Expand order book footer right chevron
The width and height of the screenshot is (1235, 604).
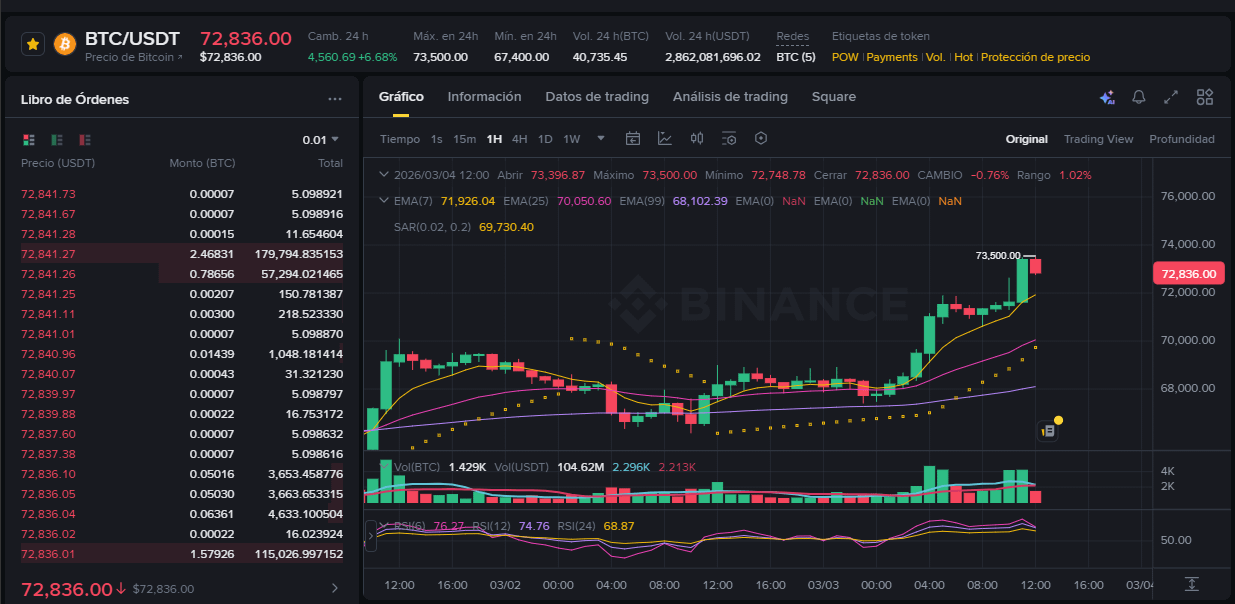[335, 589]
